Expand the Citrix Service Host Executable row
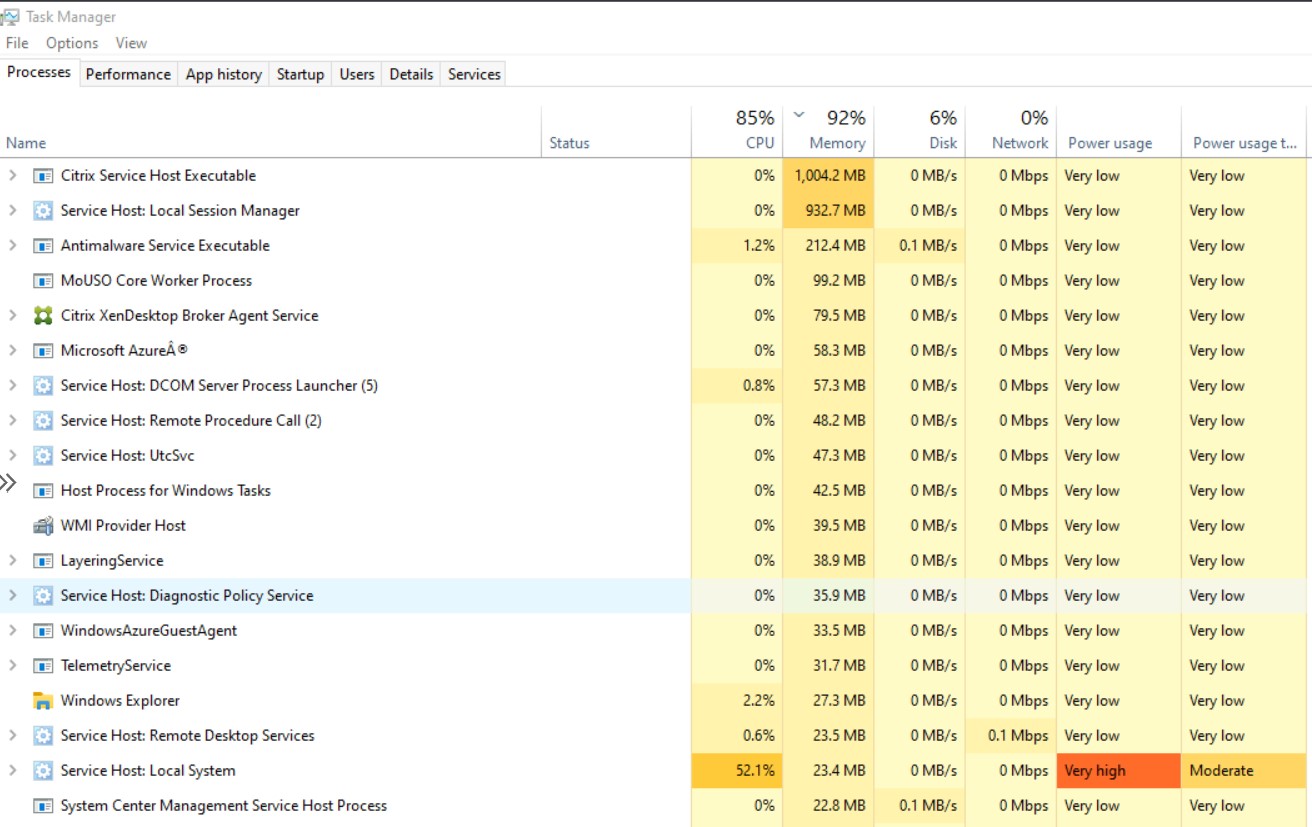1312x827 pixels. coord(13,176)
